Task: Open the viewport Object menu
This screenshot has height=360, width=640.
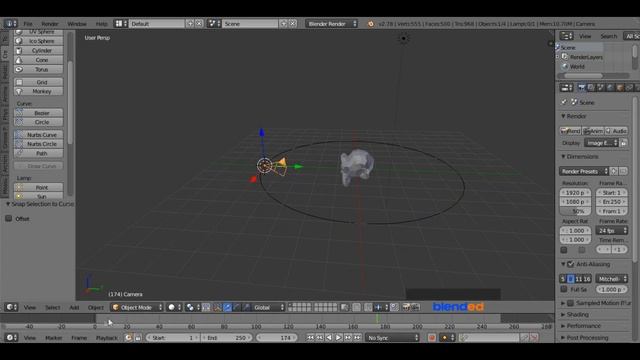Action: [x=96, y=307]
